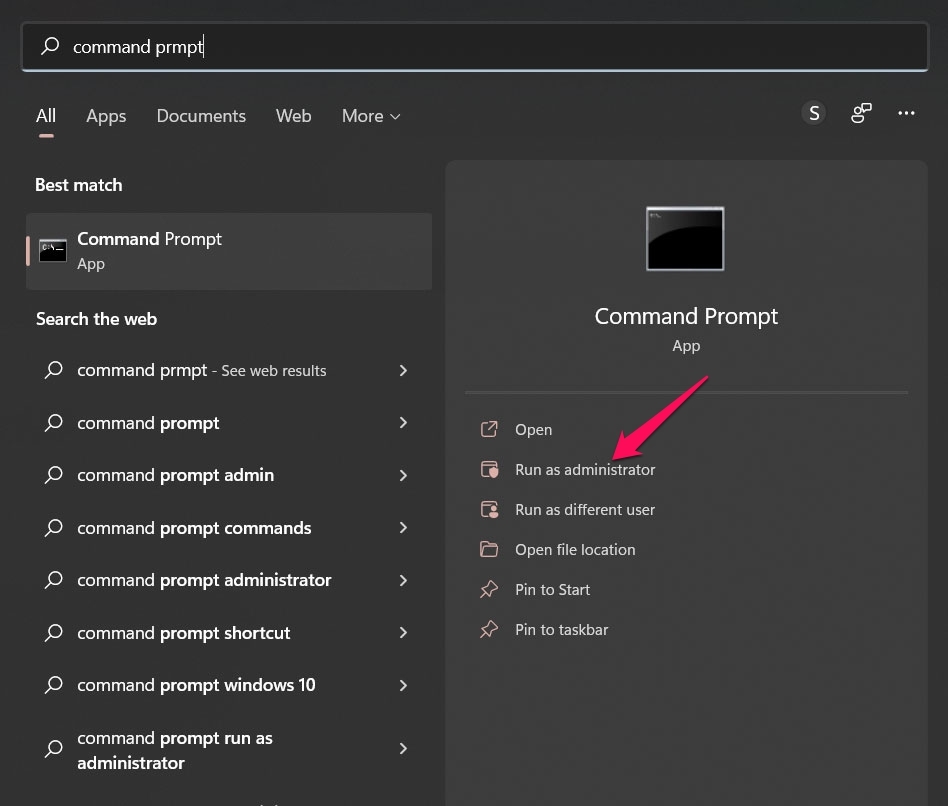Select 'command prompt shortcut' suggestion

pos(229,633)
